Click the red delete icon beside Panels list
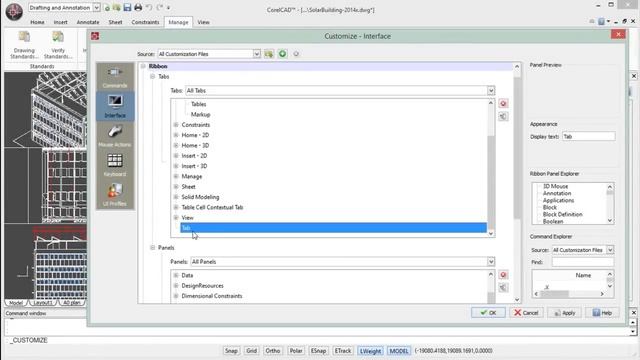 503,275
